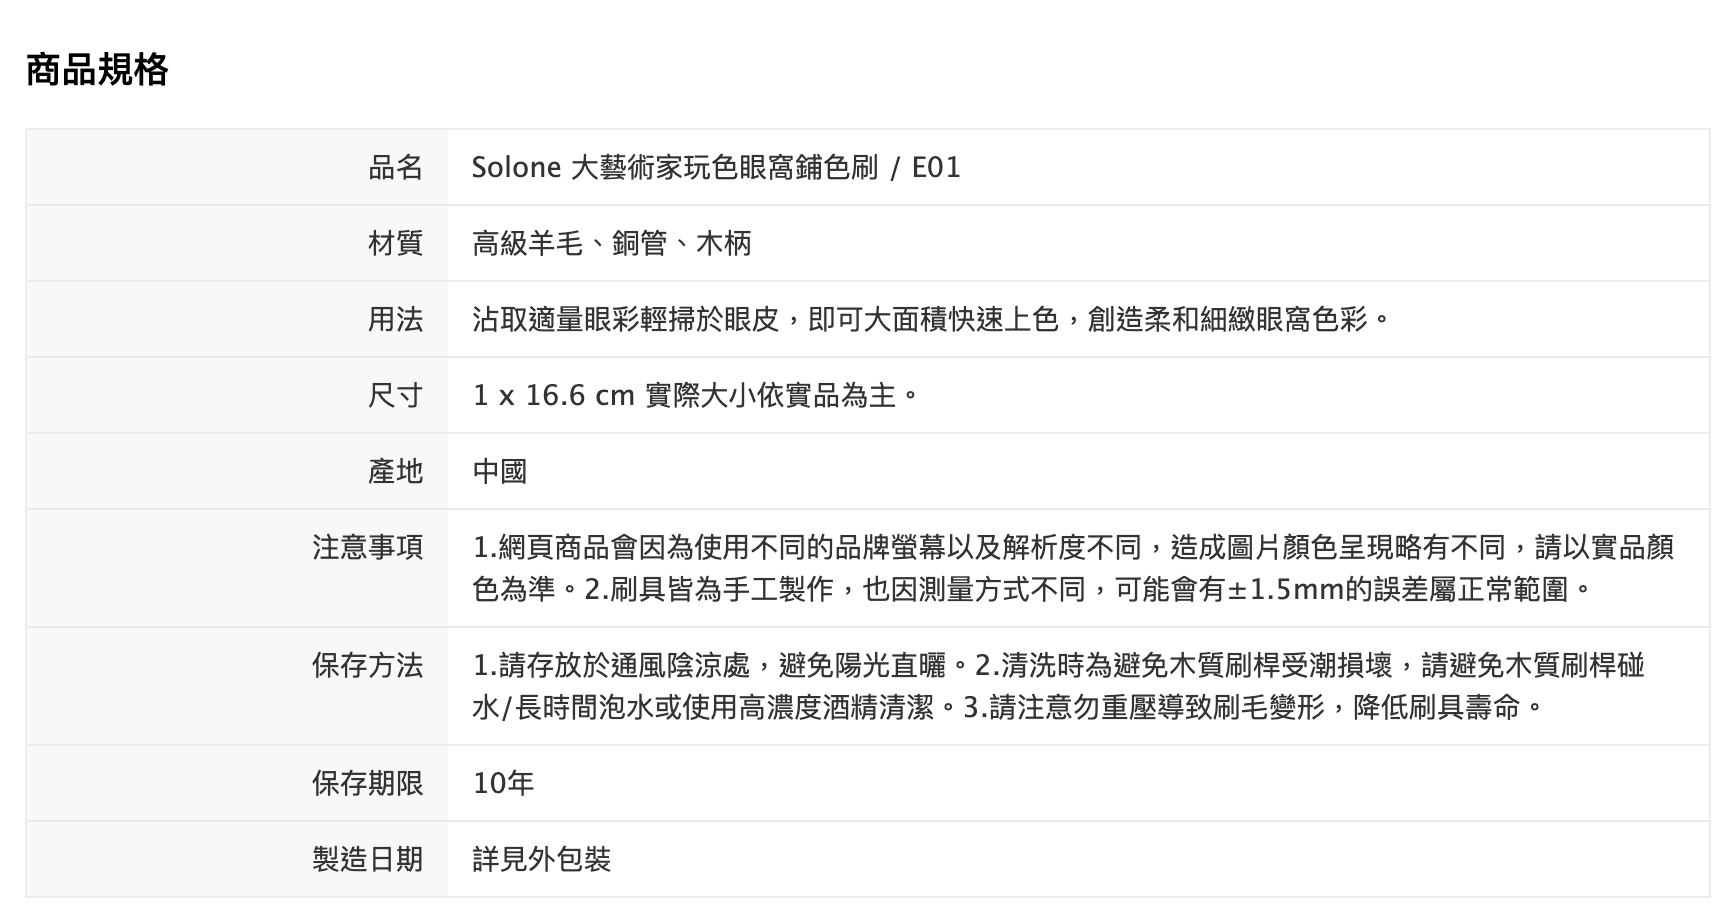The width and height of the screenshot is (1728, 922).
Task: Click the 商品規格 section heading
Action: point(97,70)
